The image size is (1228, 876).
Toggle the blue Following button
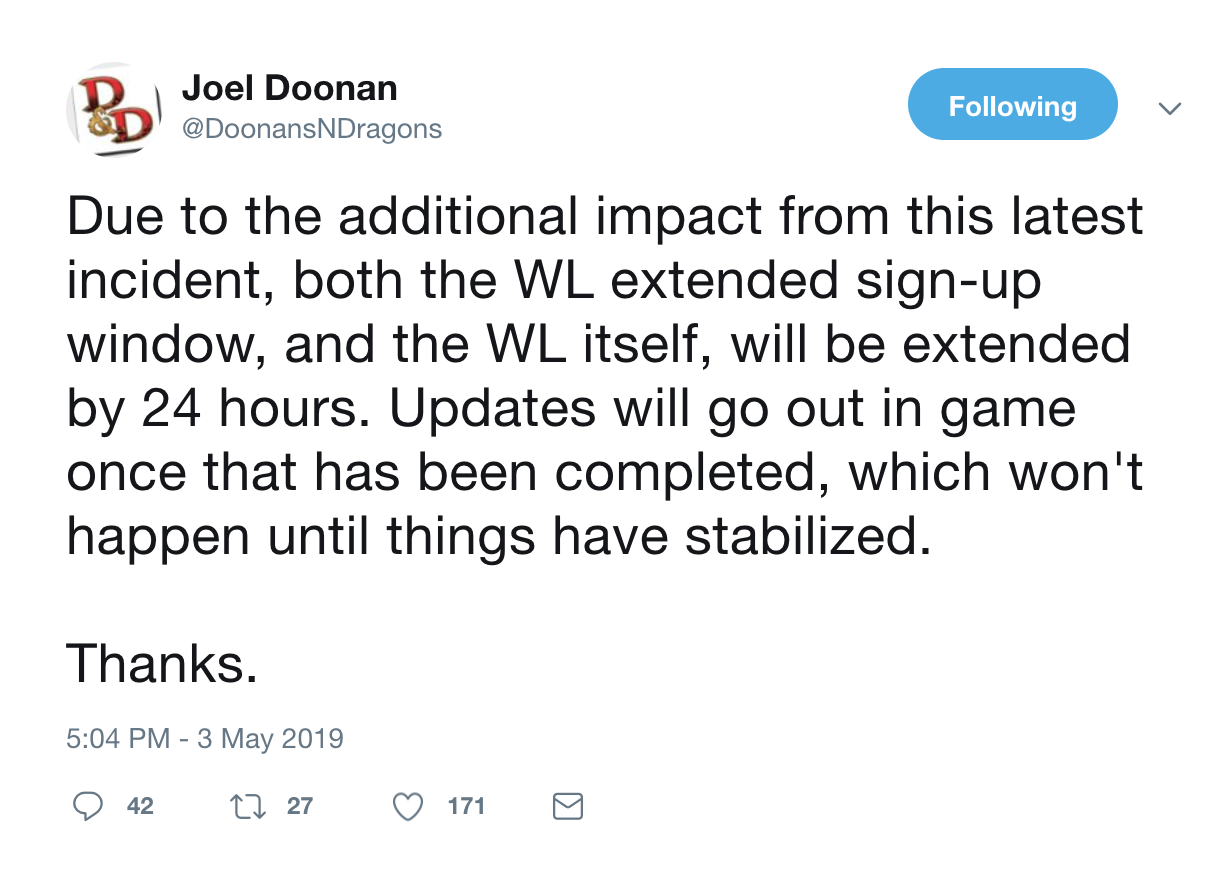[1012, 105]
